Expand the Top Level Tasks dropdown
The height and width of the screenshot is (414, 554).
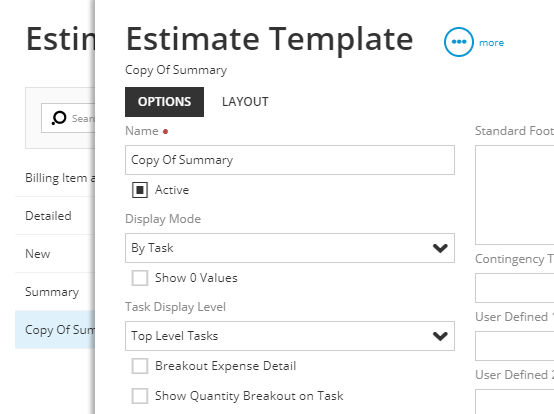click(x=290, y=336)
